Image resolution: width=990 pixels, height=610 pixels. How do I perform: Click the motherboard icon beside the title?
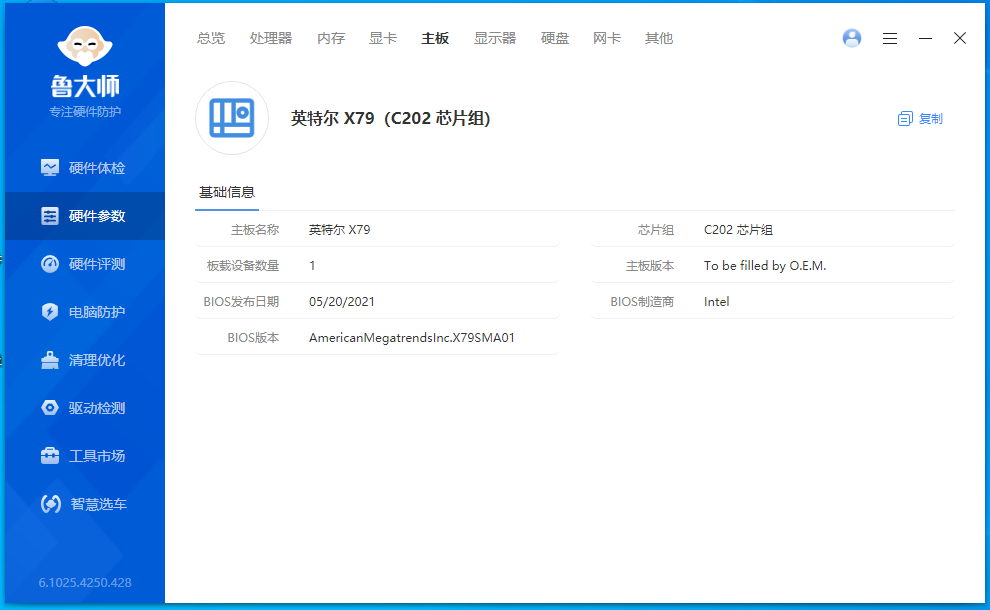[x=232, y=118]
